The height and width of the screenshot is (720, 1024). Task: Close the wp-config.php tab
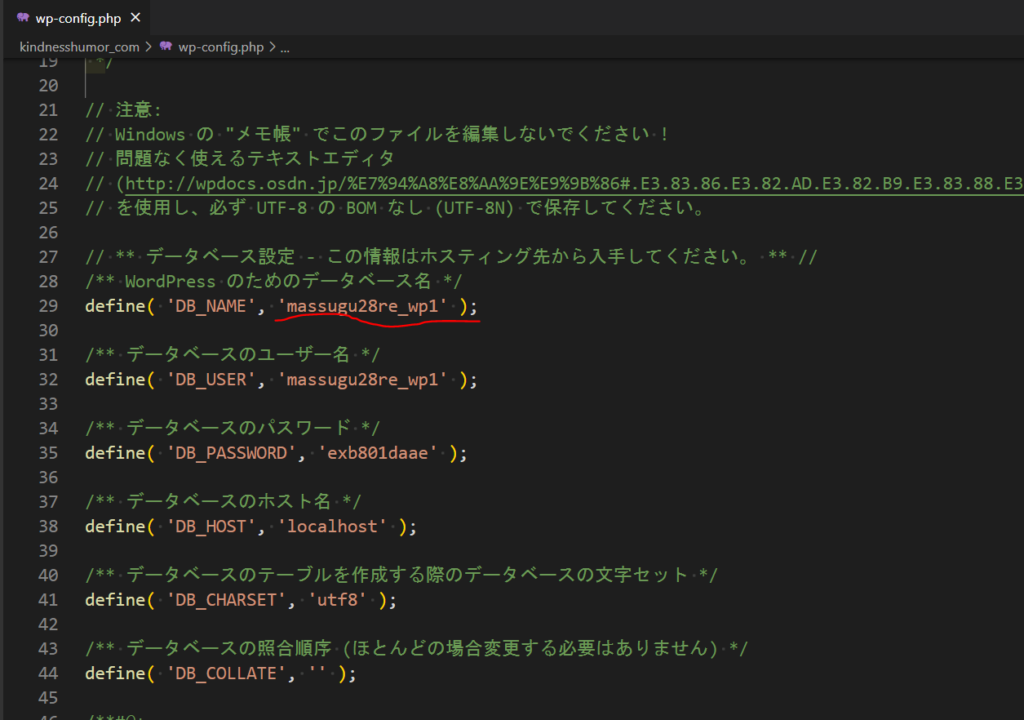[135, 18]
